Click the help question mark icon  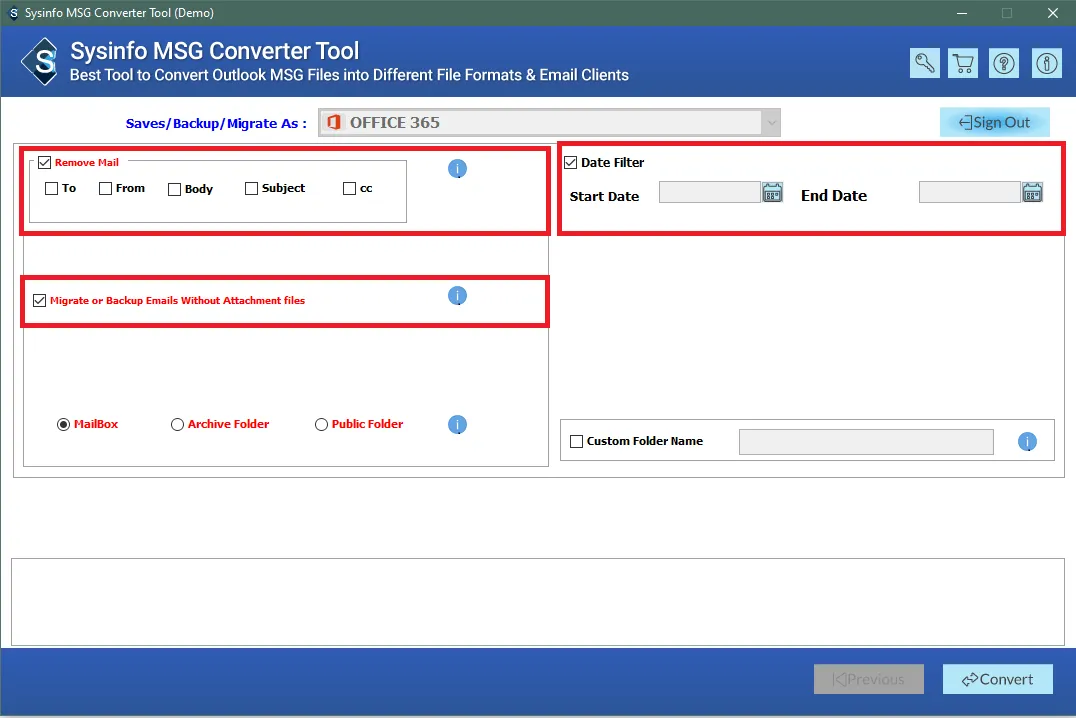pyautogui.click(x=1004, y=63)
